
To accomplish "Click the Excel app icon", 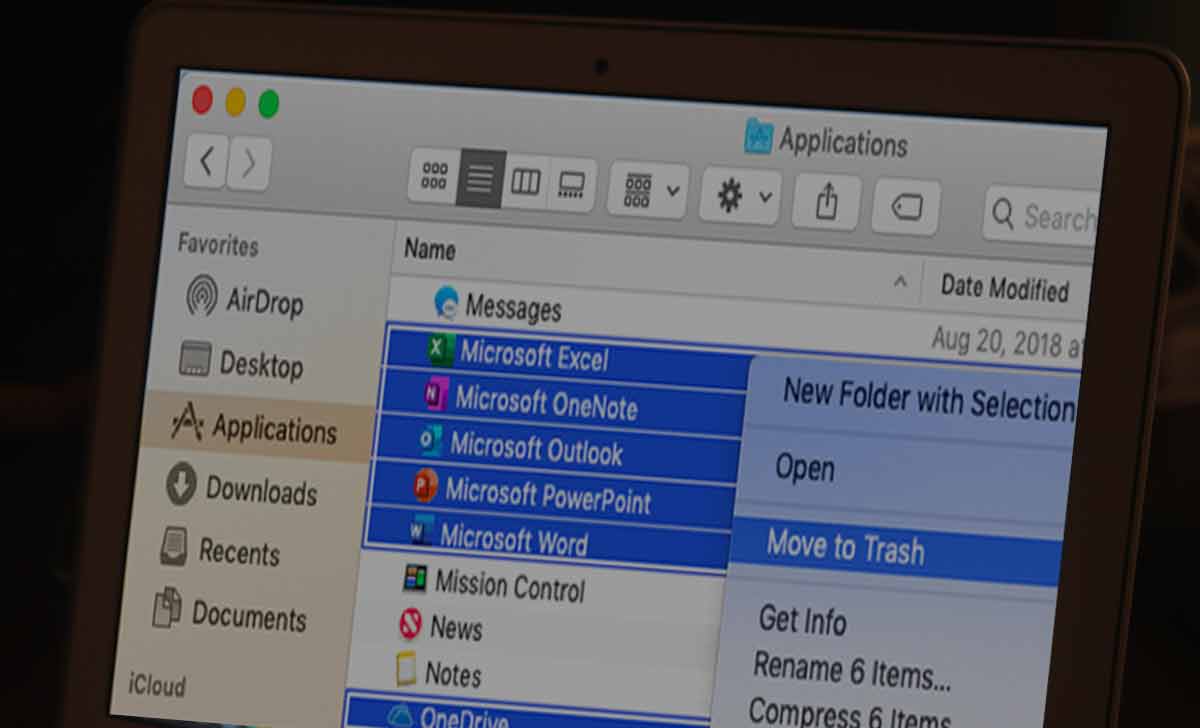I will (441, 349).
